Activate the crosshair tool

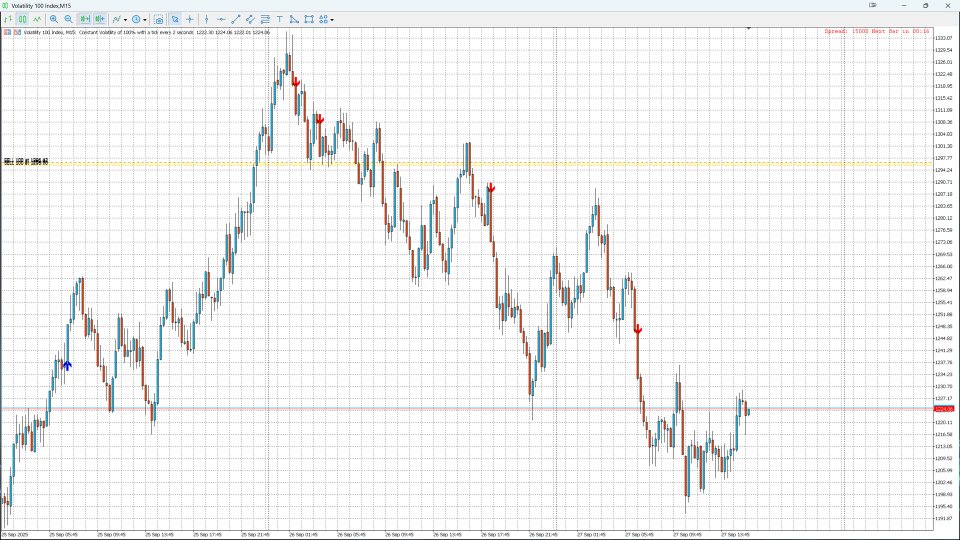point(190,19)
